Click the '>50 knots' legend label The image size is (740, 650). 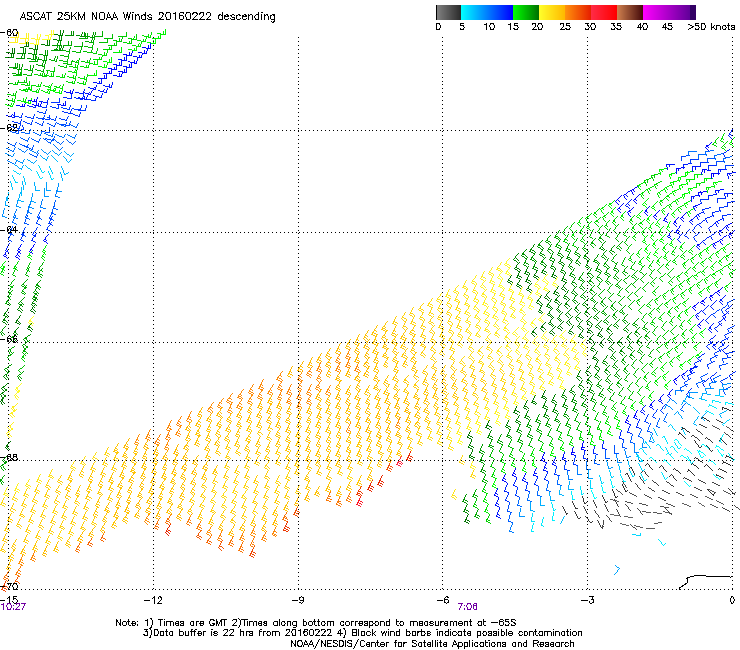[x=712, y=27]
